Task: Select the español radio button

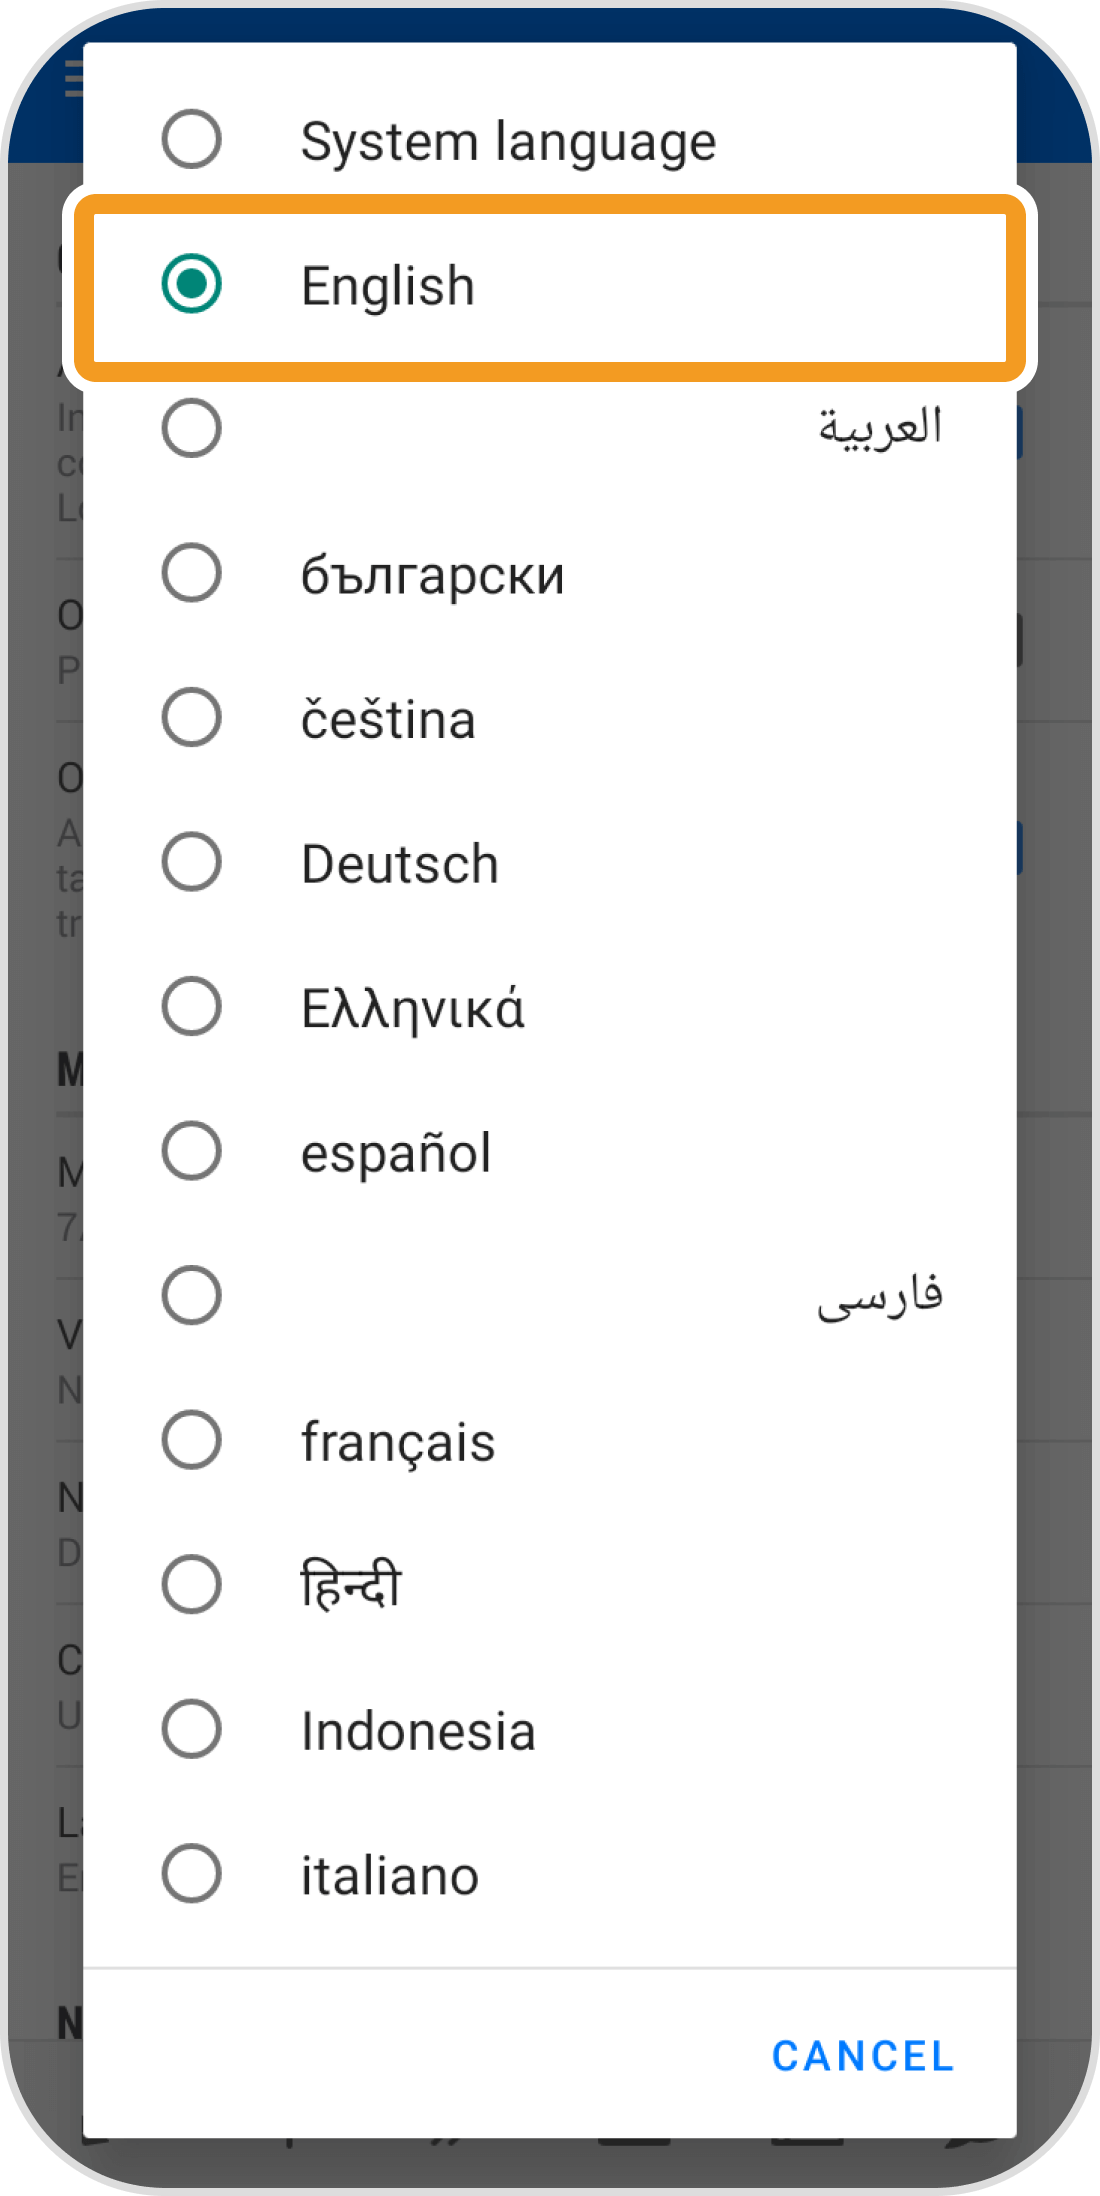Action: click(191, 1151)
